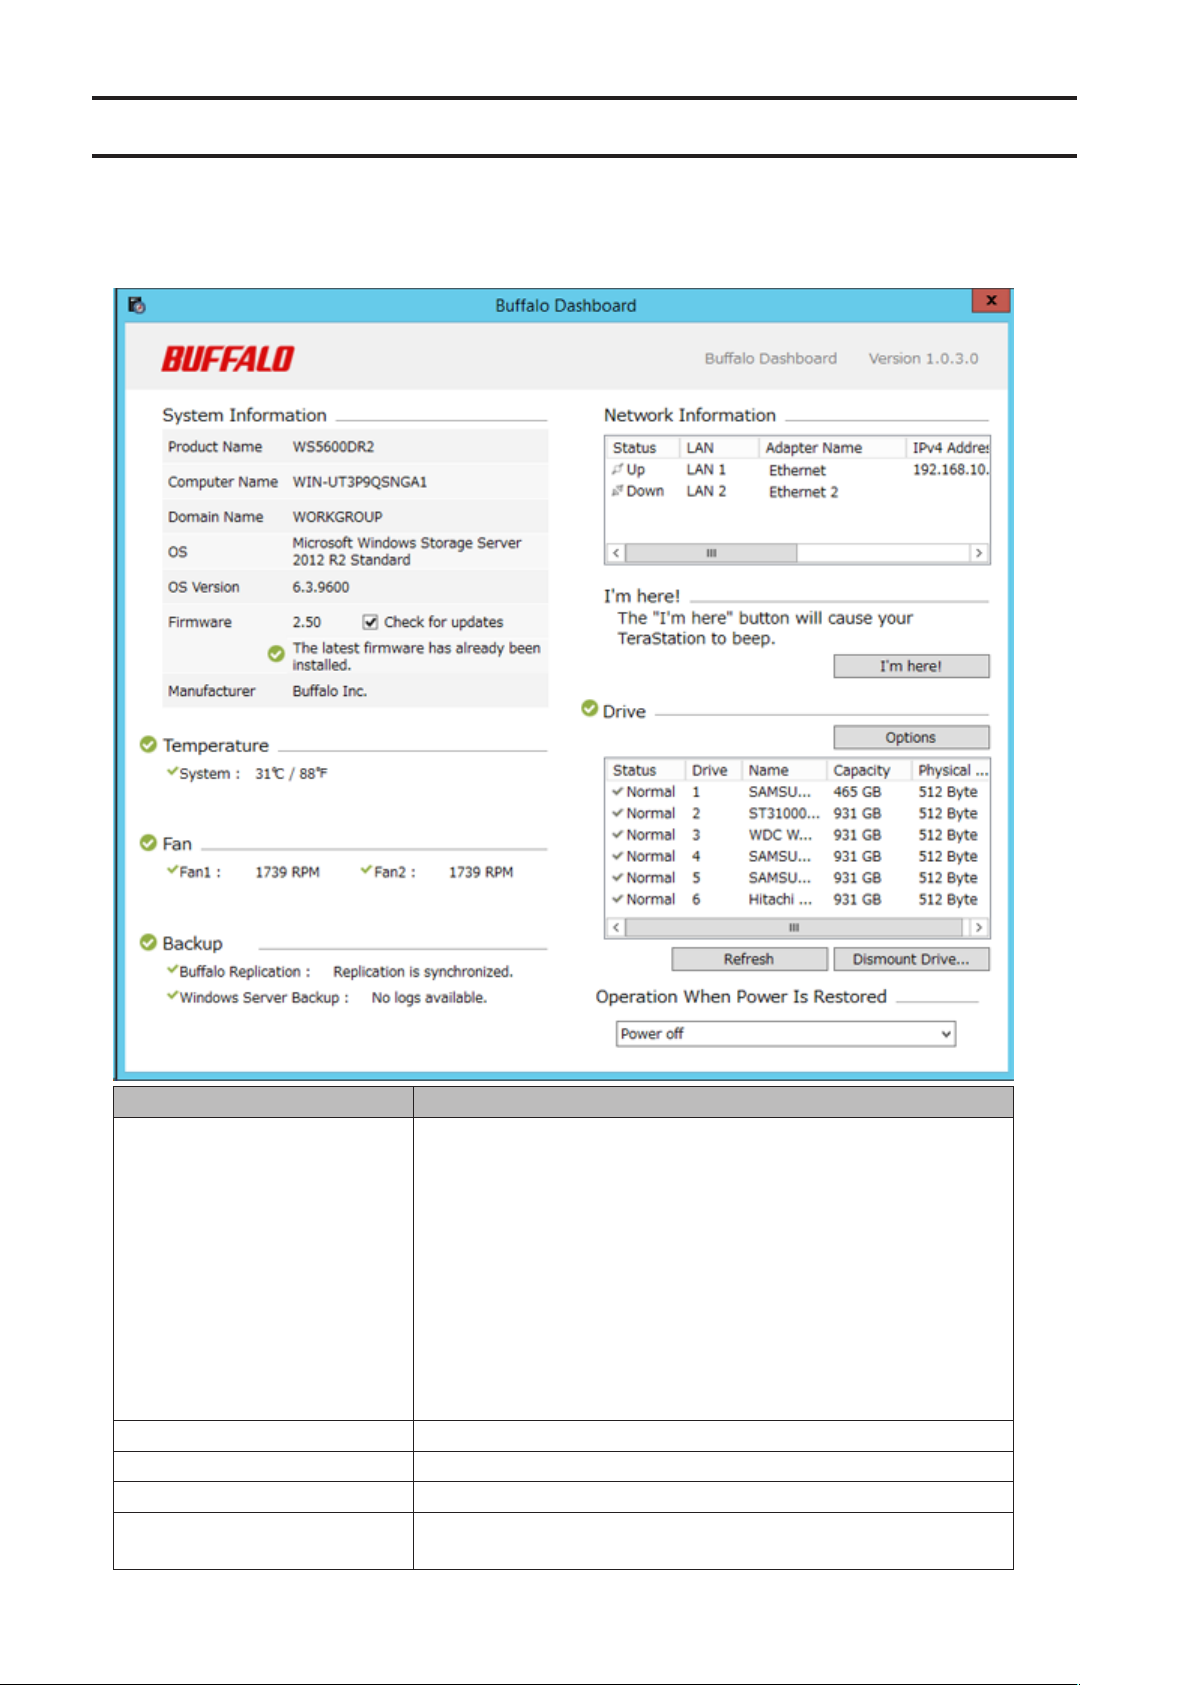Click the drive list horizontal scrollbar thumb

(794, 927)
